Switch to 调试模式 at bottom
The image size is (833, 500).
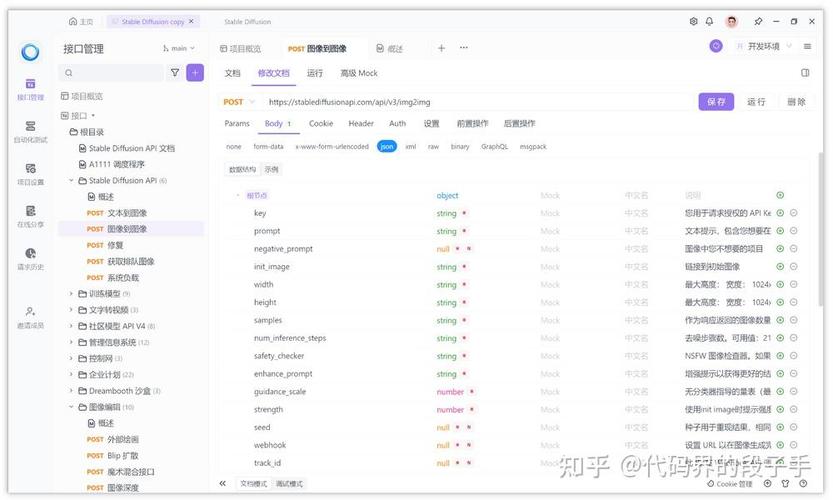click(289, 484)
